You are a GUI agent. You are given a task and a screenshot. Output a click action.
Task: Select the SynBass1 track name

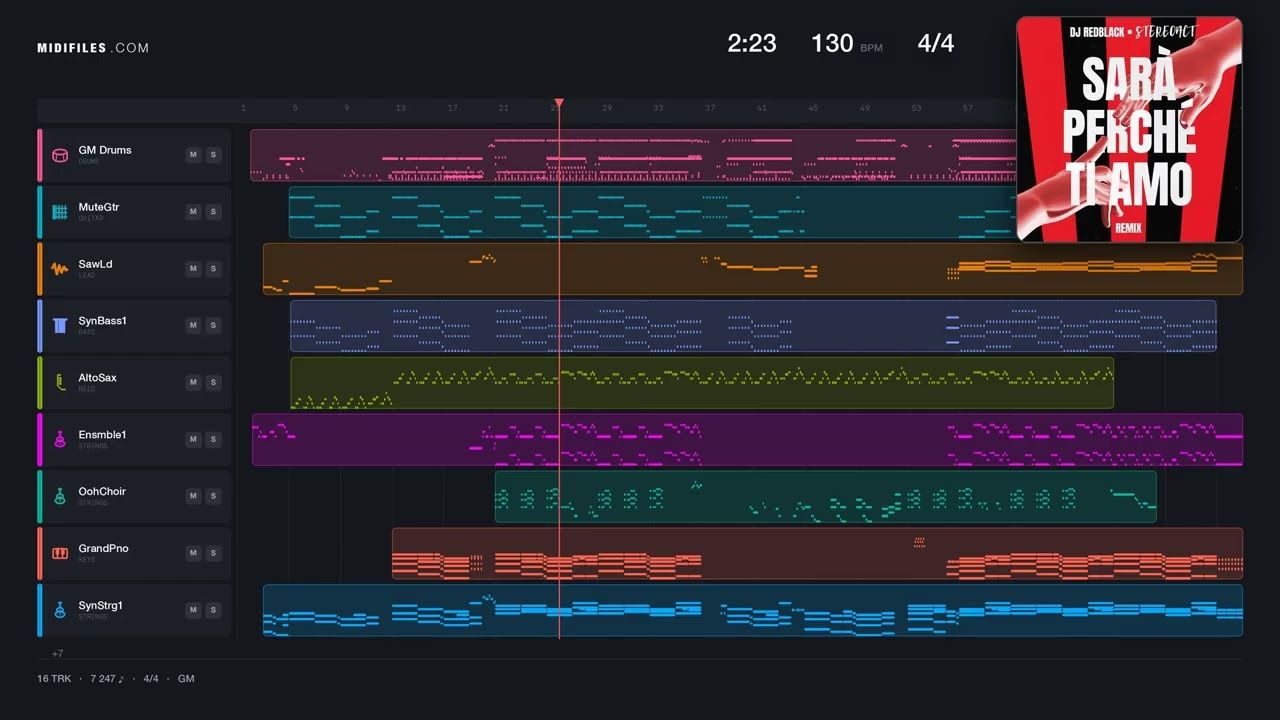(x=103, y=321)
